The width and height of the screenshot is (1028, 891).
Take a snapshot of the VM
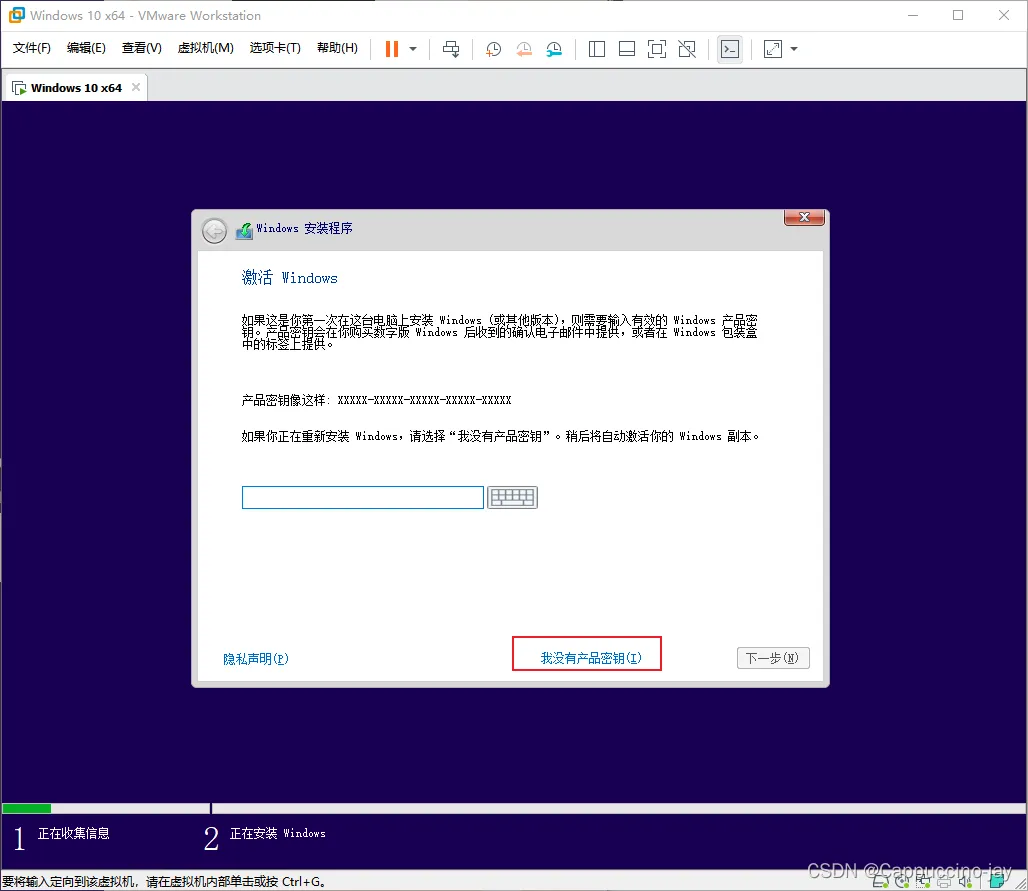[493, 49]
